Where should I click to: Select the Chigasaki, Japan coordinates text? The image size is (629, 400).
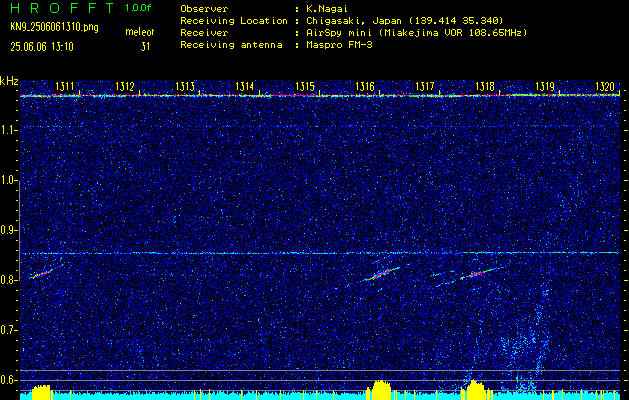click(404, 20)
